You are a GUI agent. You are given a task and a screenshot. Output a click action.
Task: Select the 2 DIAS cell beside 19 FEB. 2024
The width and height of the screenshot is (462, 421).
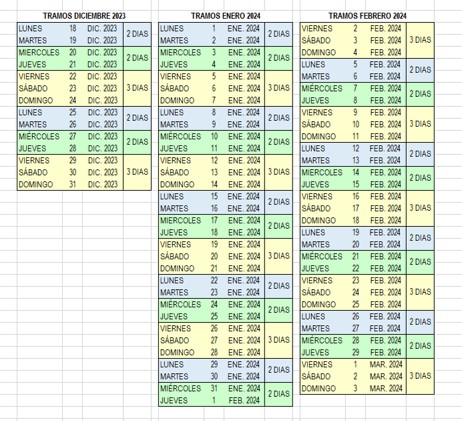click(x=420, y=238)
